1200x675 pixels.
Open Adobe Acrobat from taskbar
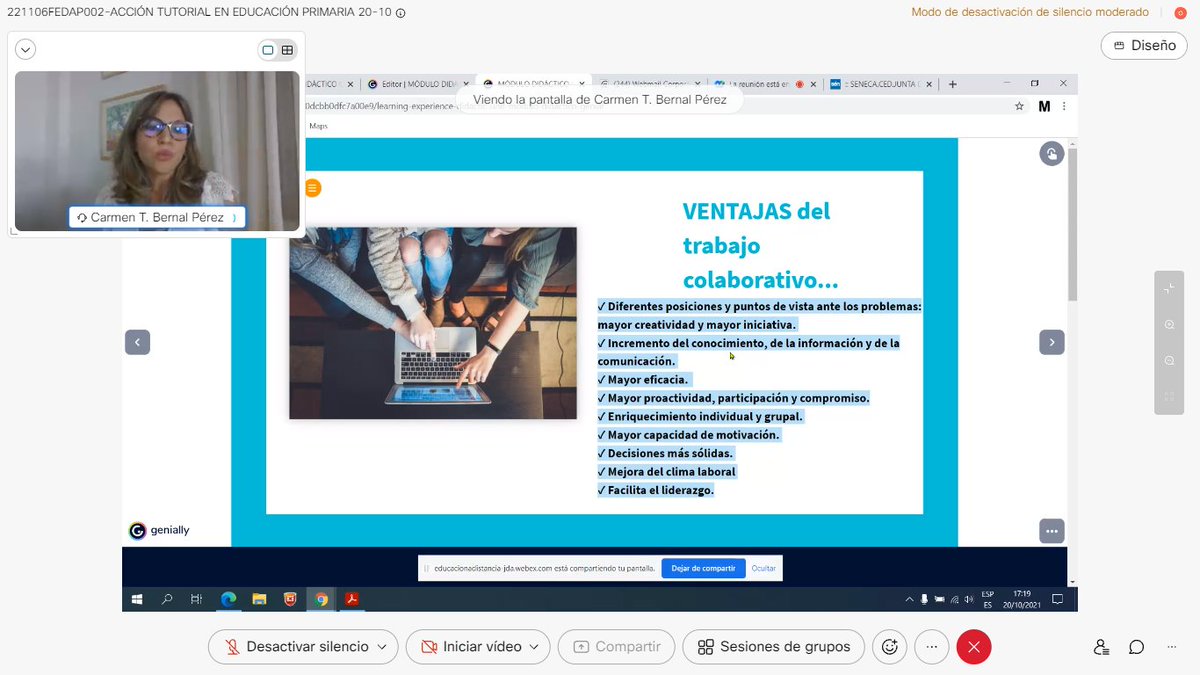352,599
